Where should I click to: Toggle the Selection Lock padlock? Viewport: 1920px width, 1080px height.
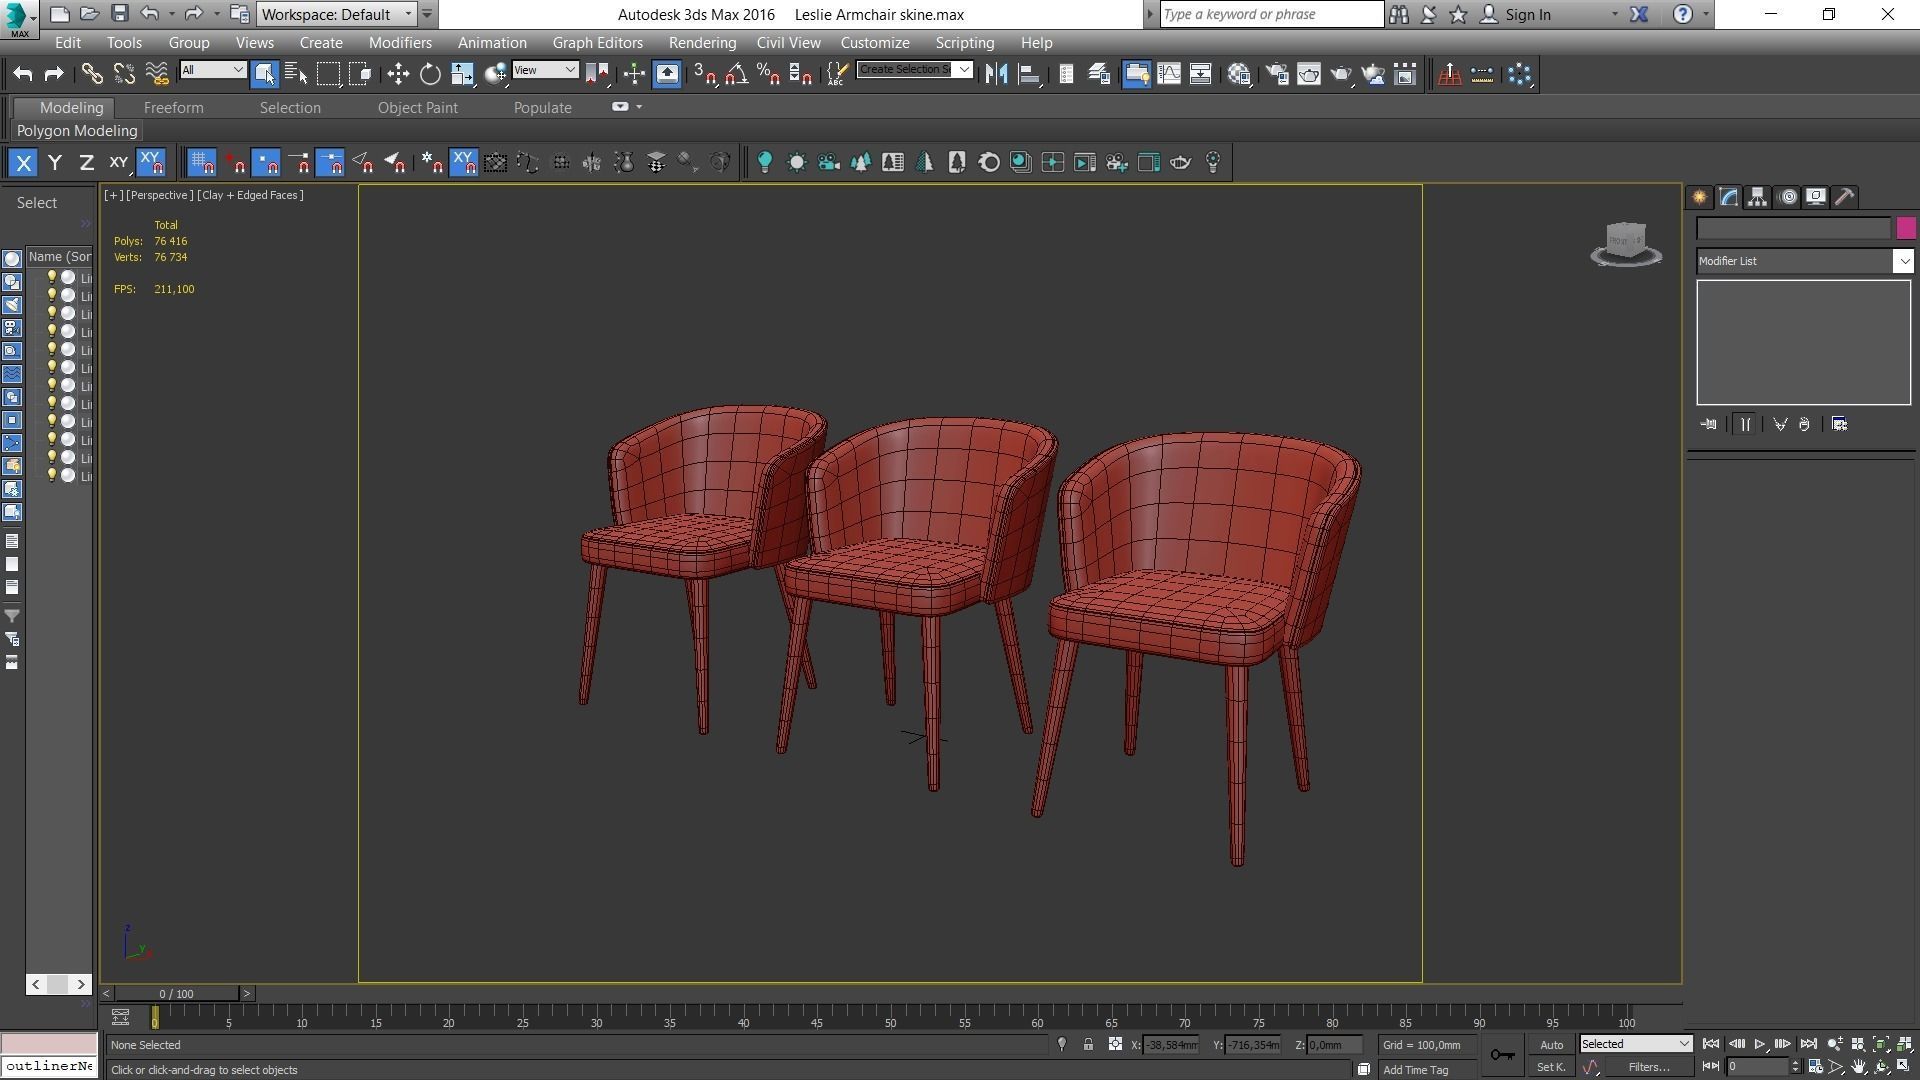(1088, 1044)
